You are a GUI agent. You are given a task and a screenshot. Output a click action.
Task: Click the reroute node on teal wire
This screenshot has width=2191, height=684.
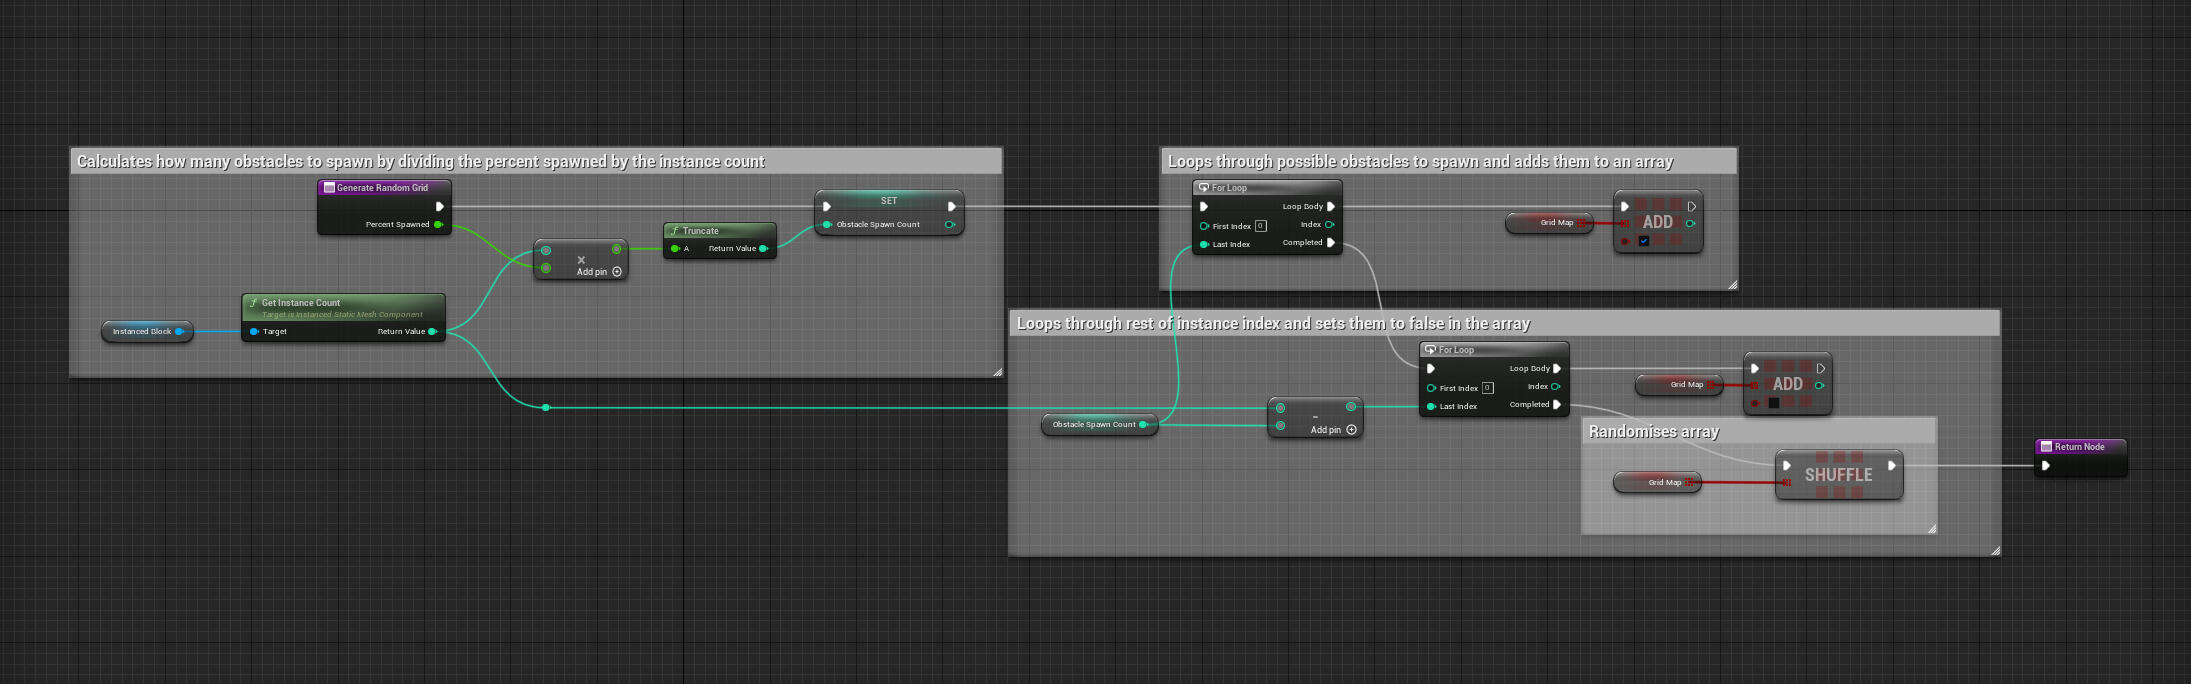(545, 408)
